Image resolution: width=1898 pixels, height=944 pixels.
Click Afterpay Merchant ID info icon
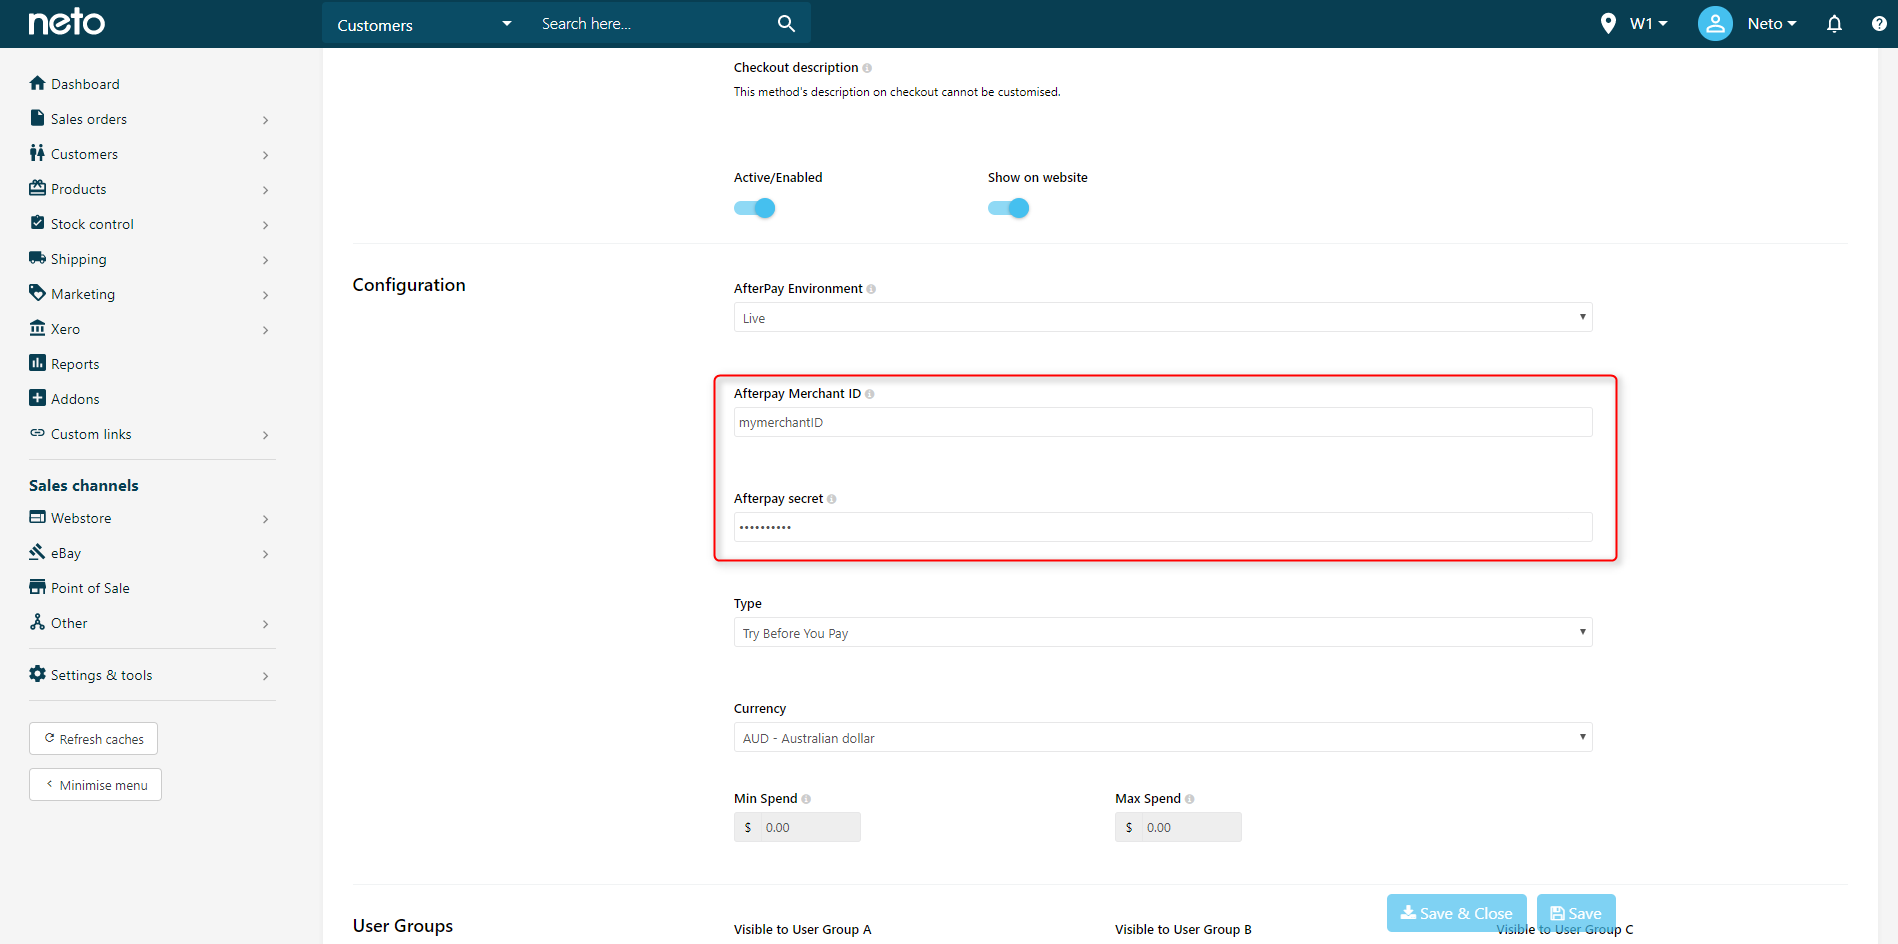pyautogui.click(x=869, y=394)
